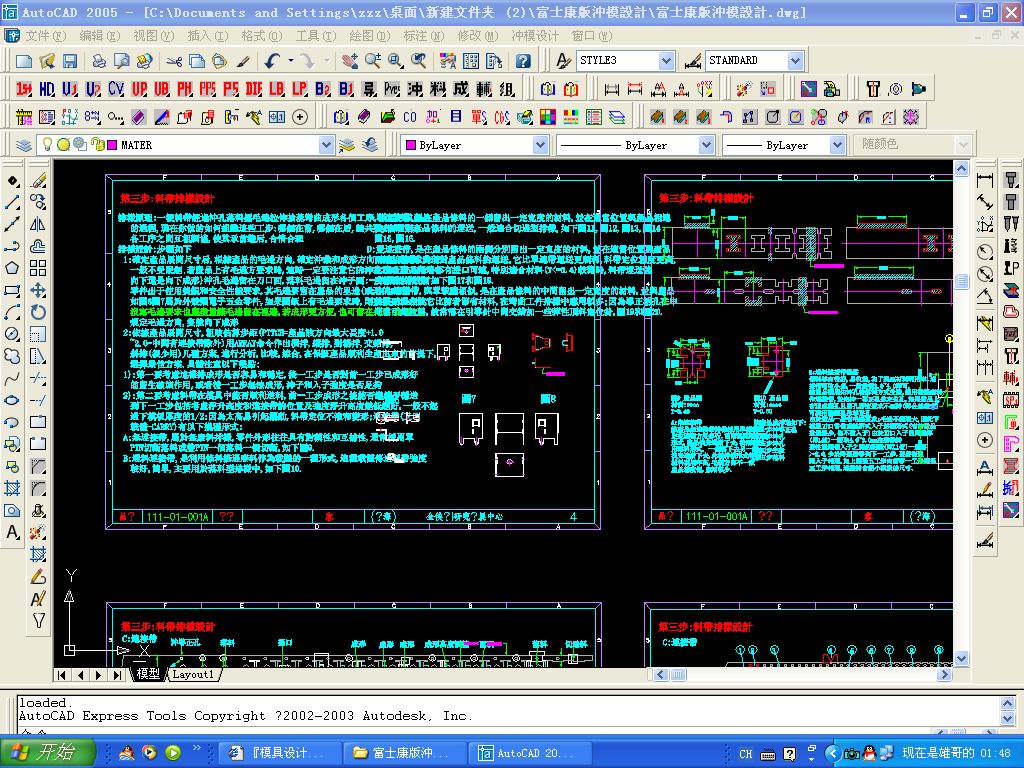The image size is (1024, 768).
Task: Open the 视图 (View) menu
Action: point(153,36)
